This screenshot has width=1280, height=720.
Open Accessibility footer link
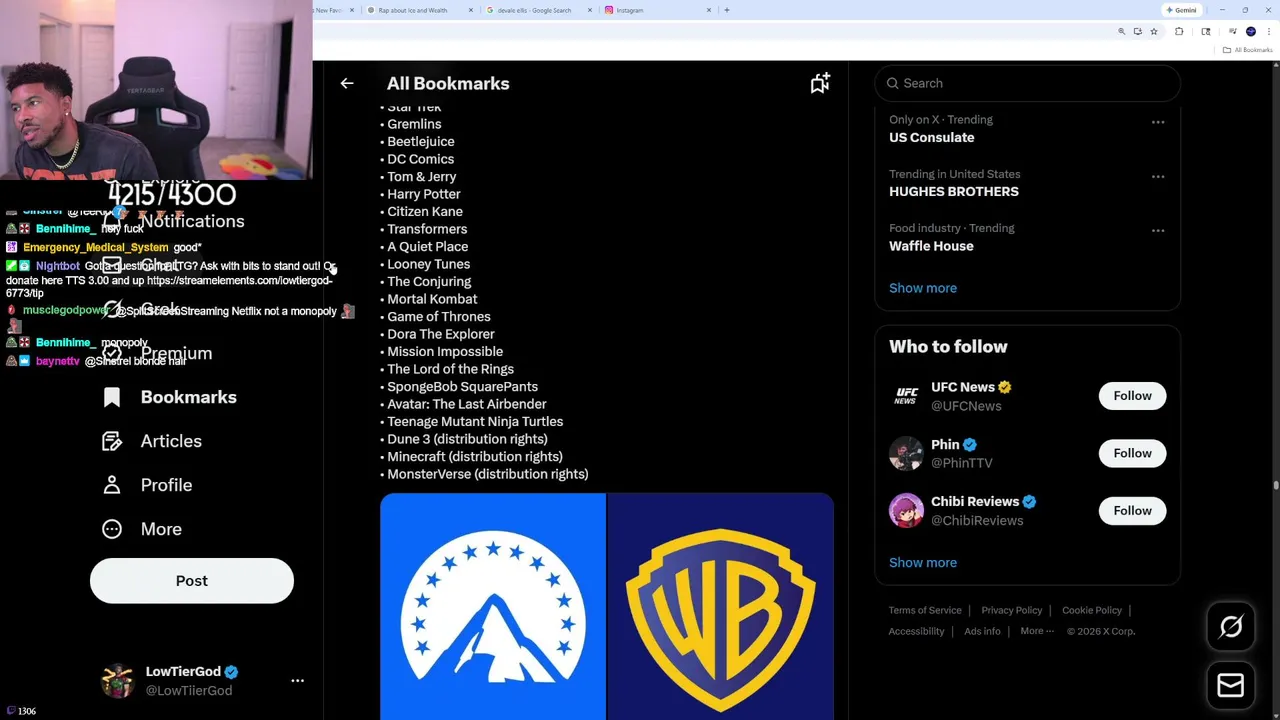coord(916,631)
